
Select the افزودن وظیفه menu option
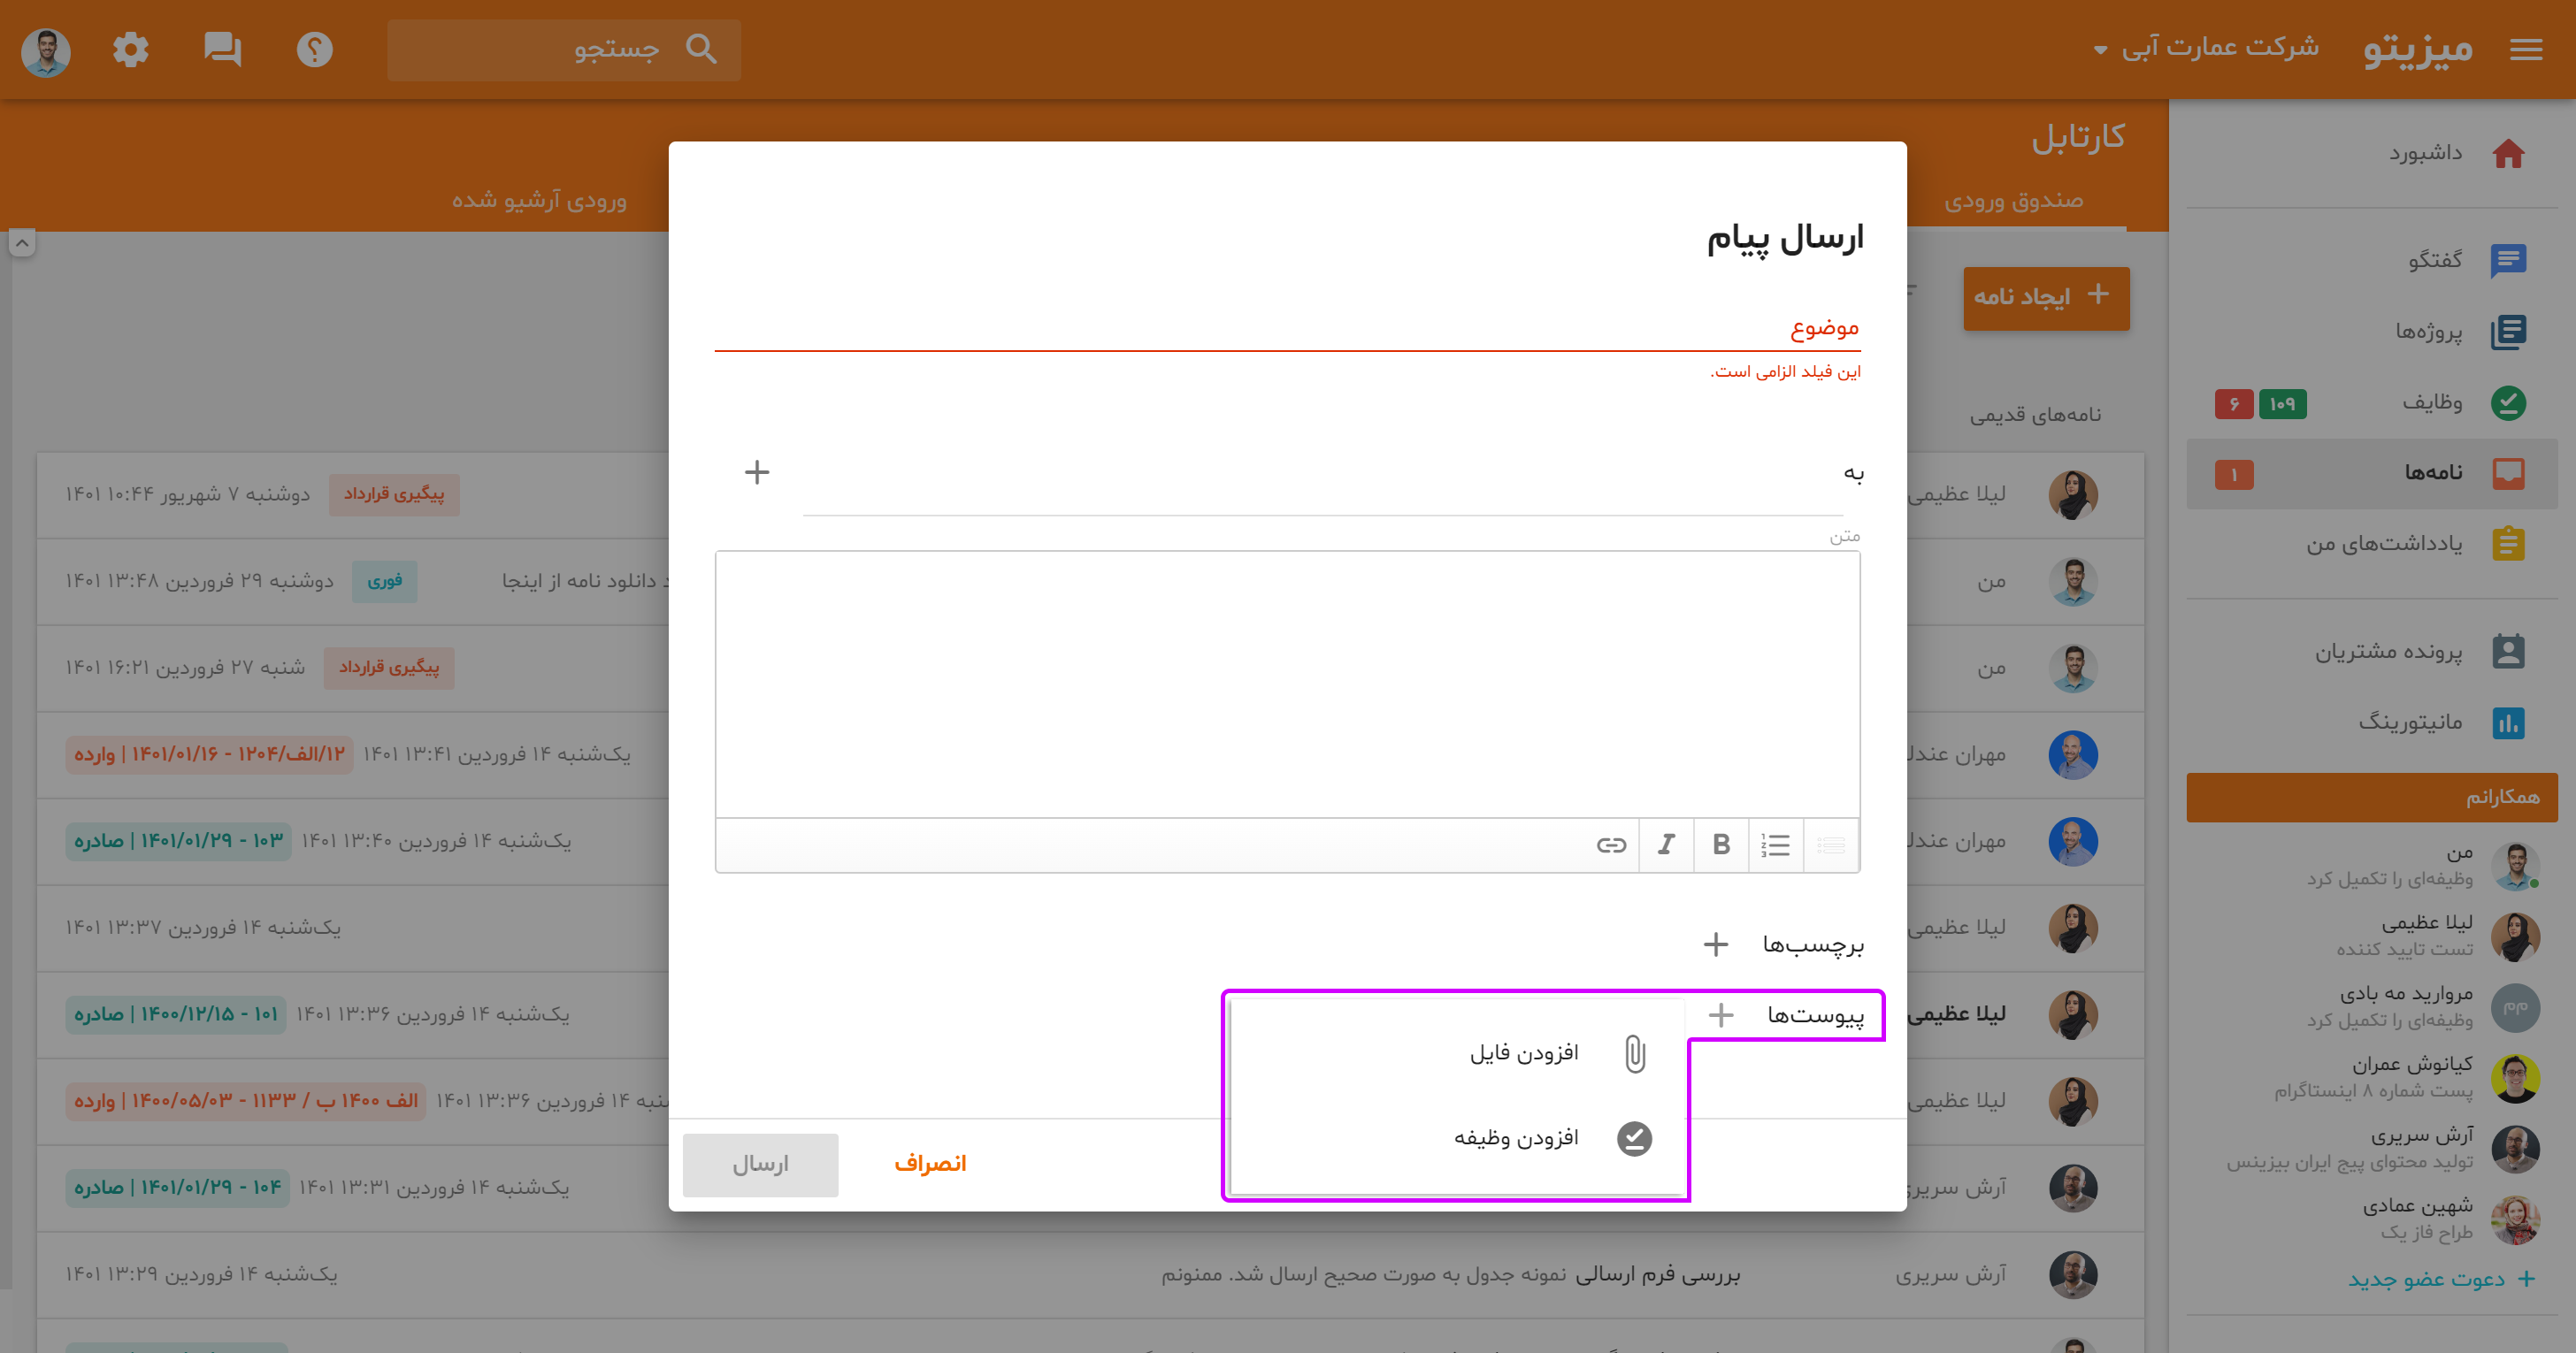pyautogui.click(x=1516, y=1138)
